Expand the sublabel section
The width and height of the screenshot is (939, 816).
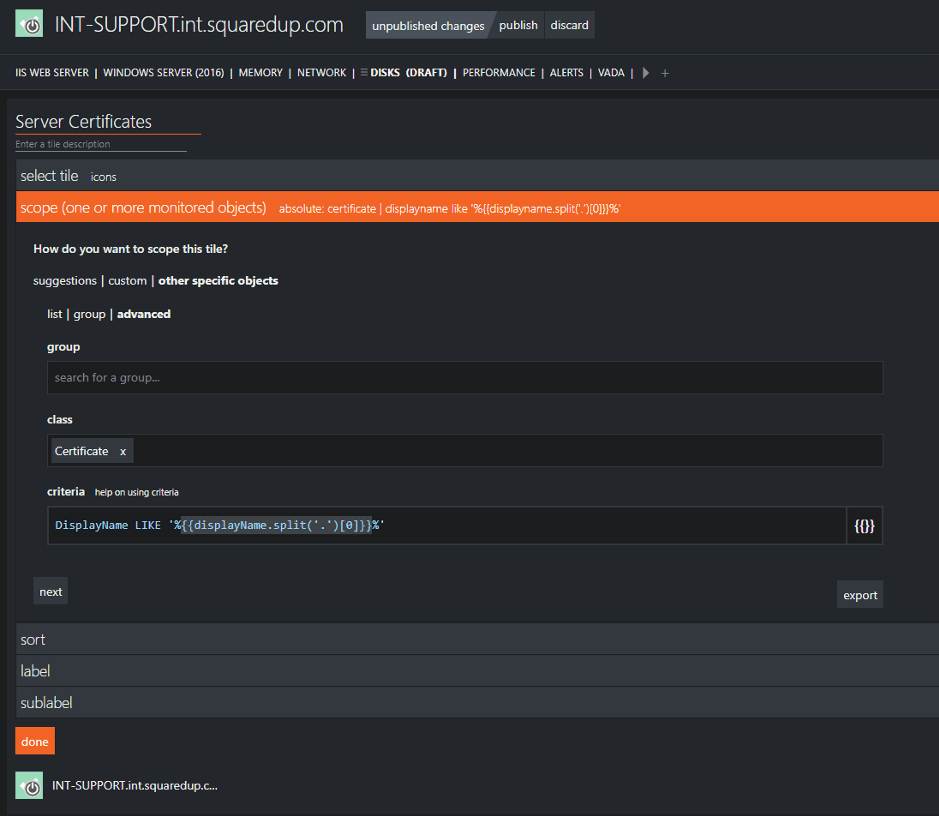pos(477,703)
